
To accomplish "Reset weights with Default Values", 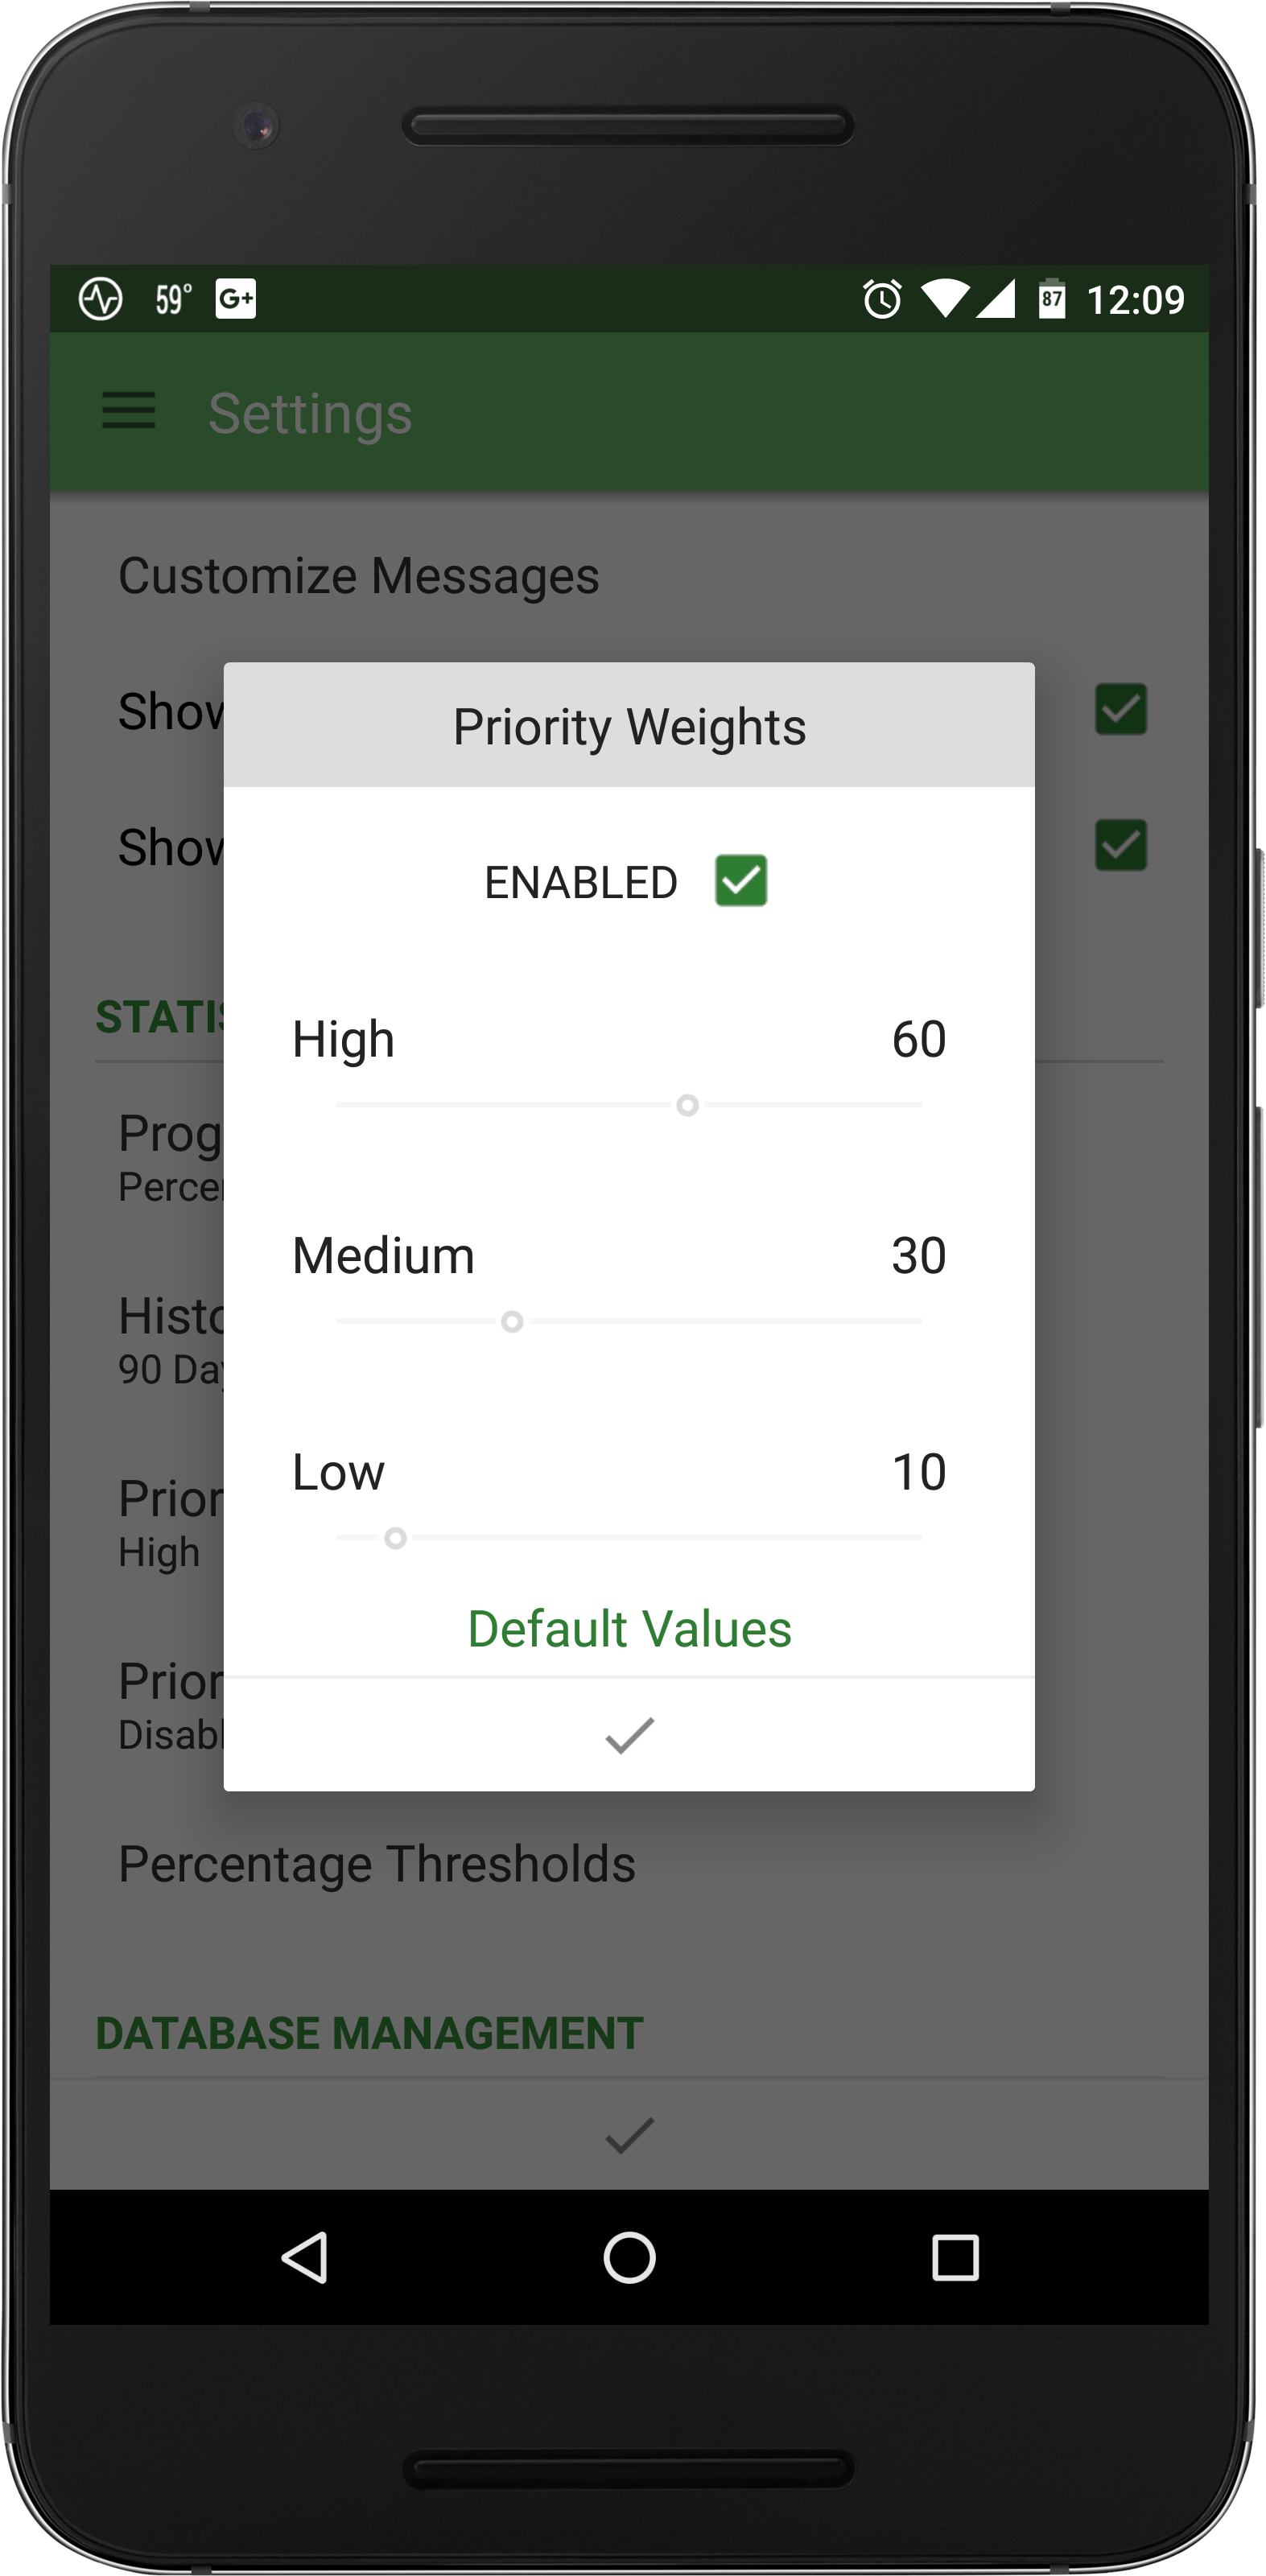I will [629, 1629].
